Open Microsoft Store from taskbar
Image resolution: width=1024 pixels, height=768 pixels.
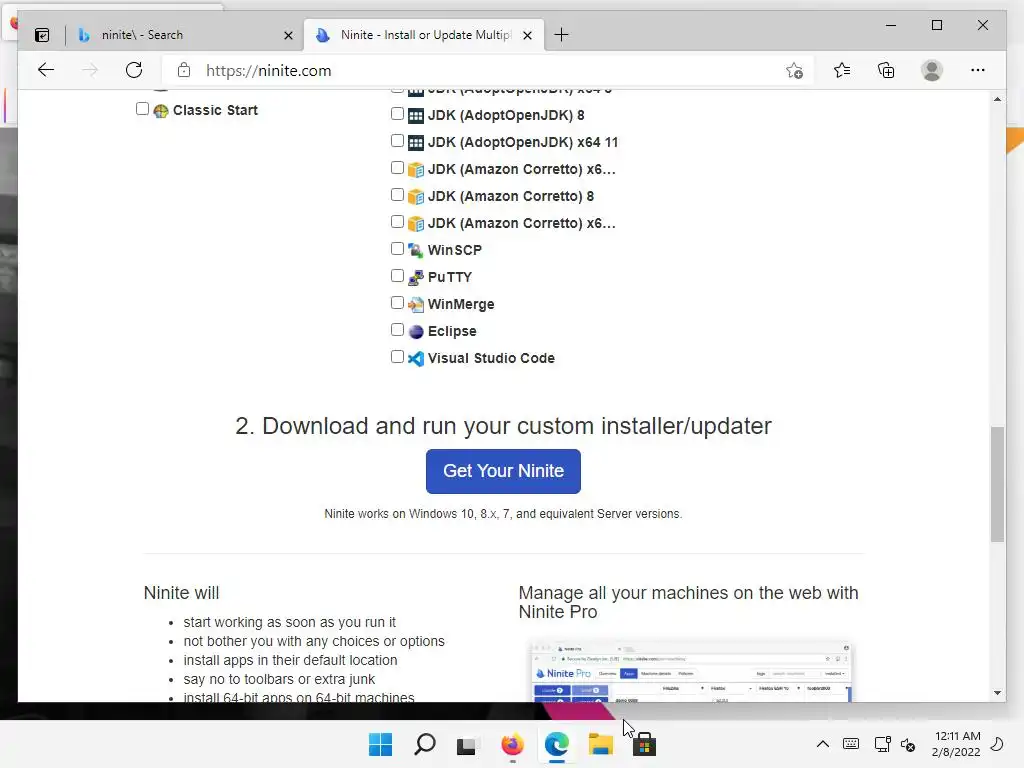[645, 744]
